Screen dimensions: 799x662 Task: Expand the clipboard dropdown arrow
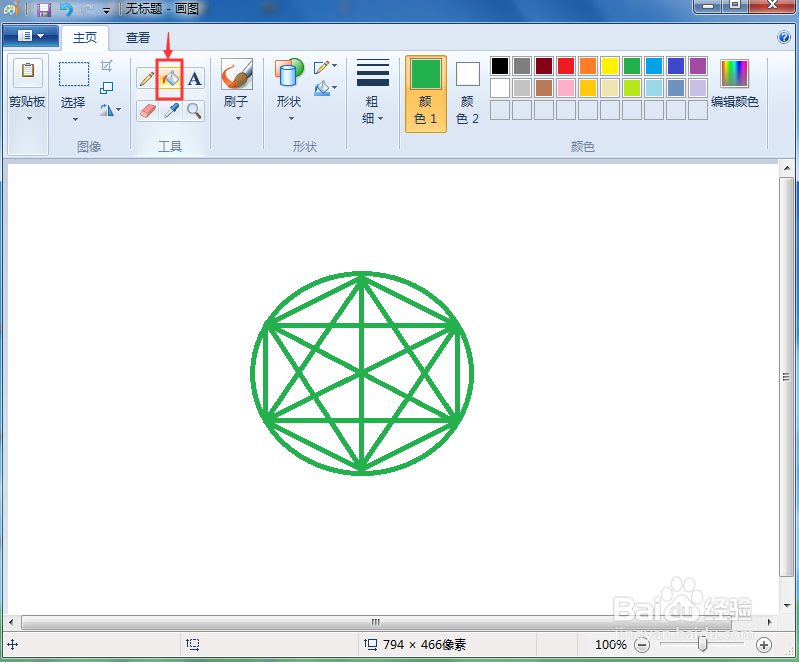click(29, 119)
